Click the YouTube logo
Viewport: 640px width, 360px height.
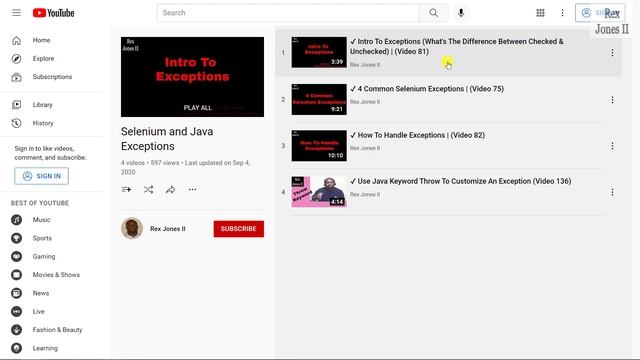[x=53, y=13]
